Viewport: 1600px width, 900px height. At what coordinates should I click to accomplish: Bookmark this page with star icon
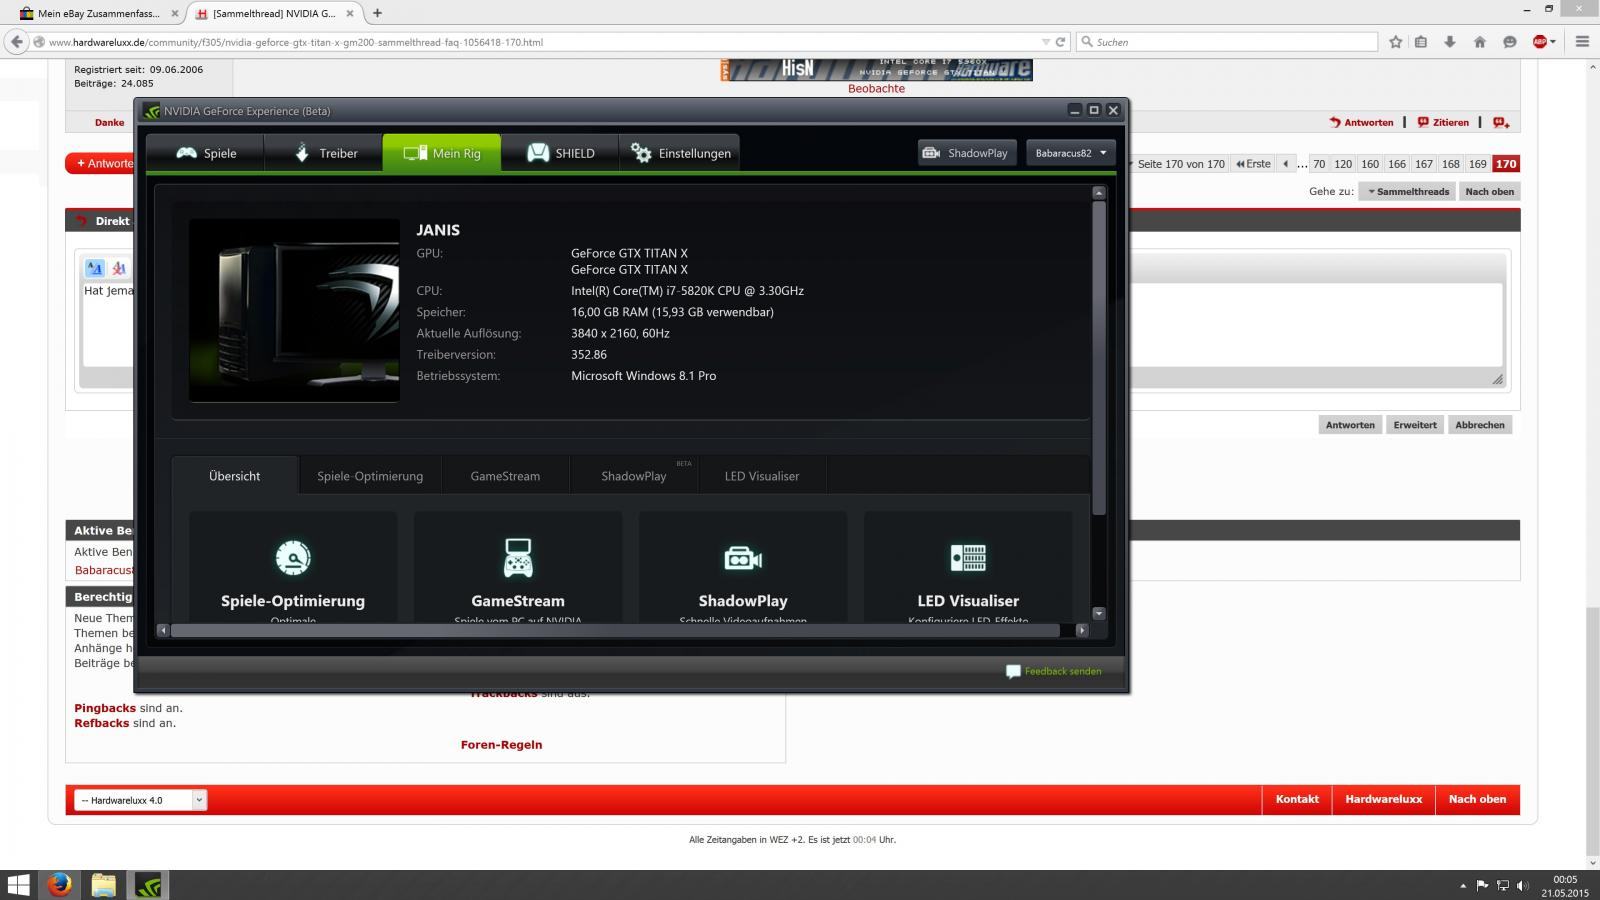coord(1396,42)
